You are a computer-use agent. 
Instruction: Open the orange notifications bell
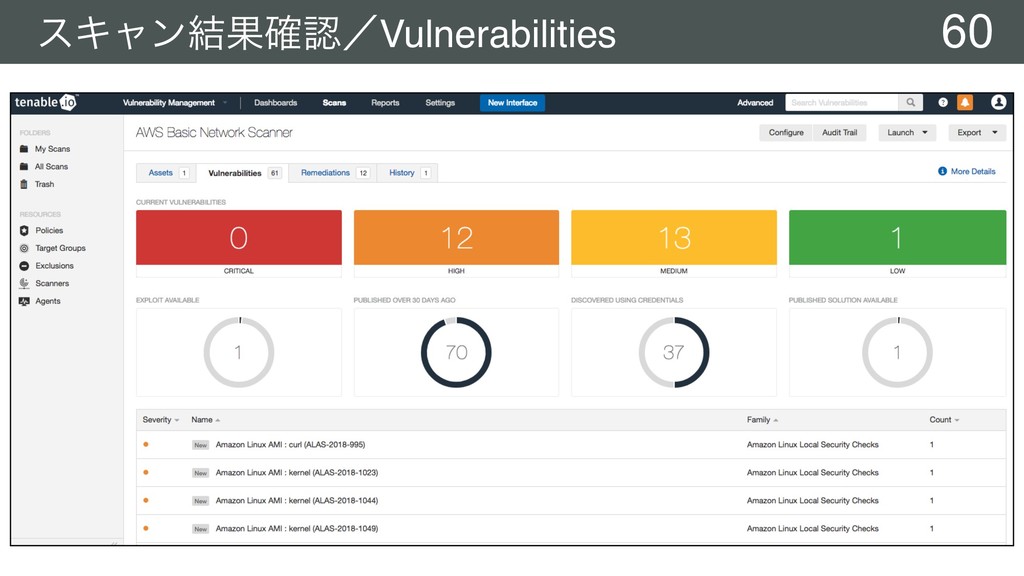(965, 103)
